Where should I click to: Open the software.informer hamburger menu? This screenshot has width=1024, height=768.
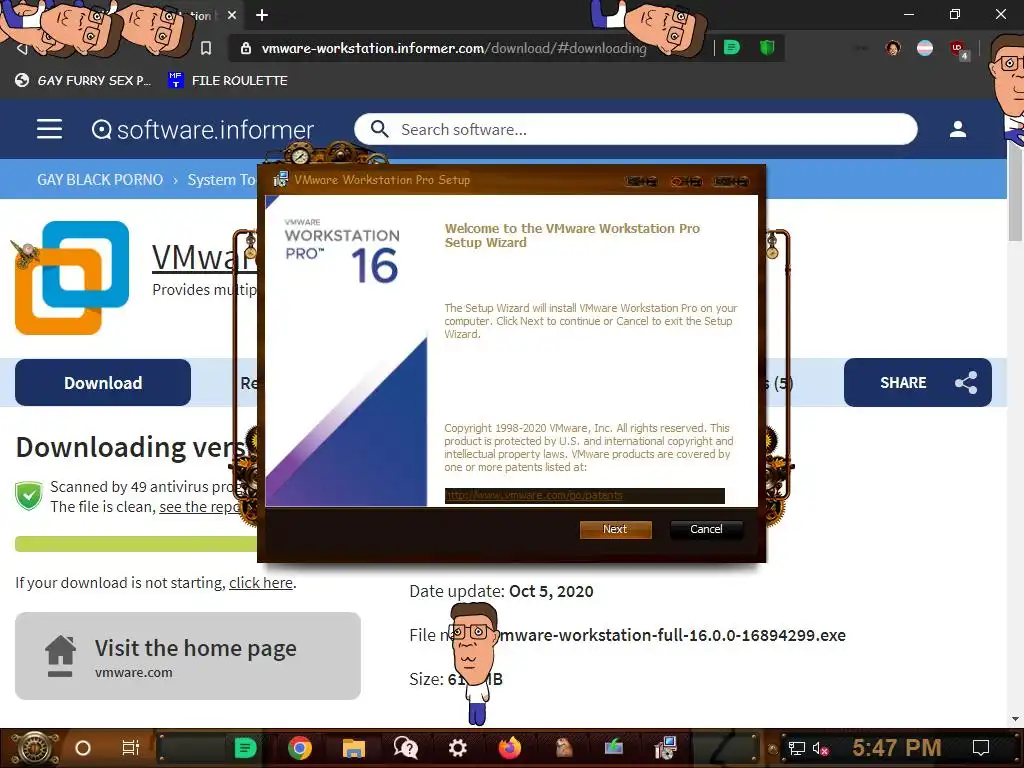point(50,129)
